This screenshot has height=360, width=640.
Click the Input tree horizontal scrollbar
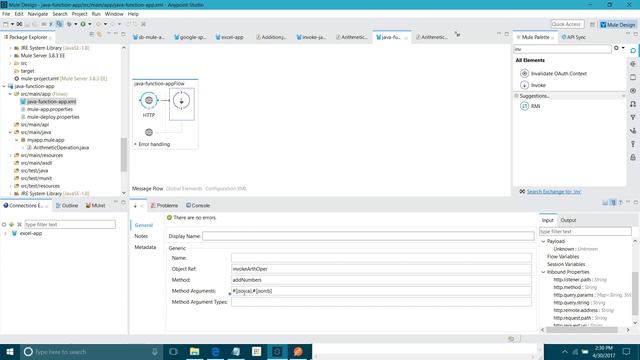click(x=583, y=330)
